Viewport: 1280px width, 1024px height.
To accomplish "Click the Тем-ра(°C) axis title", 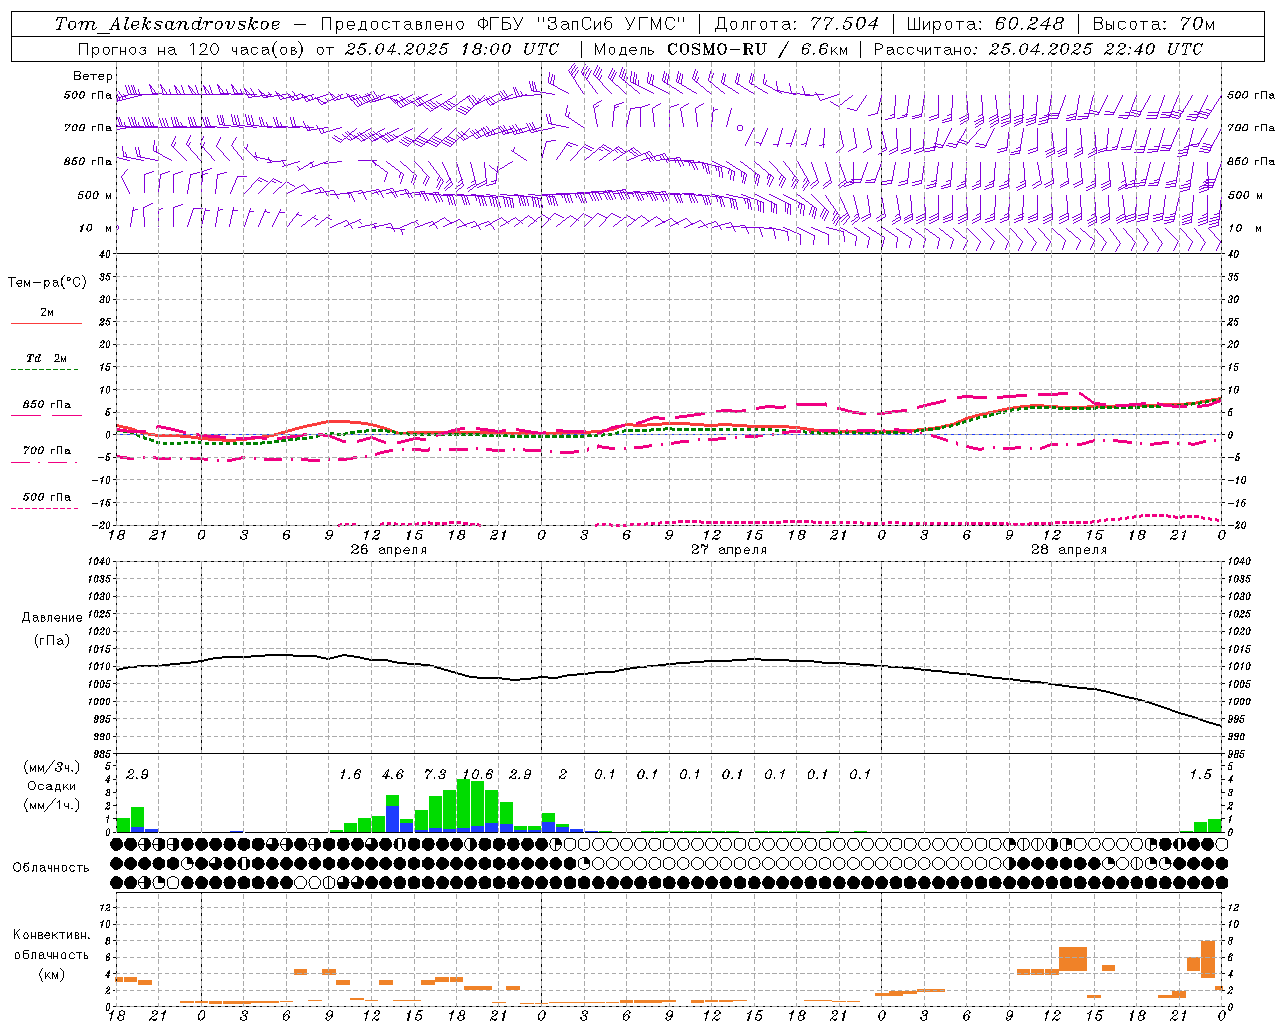I will tap(47, 283).
